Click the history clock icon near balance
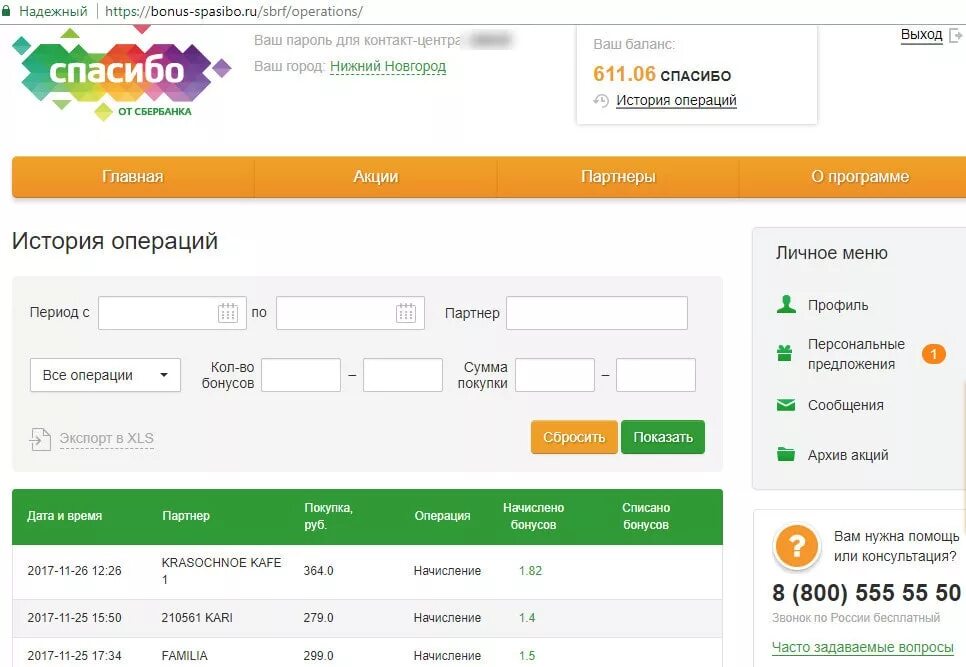The image size is (966, 667). pos(601,100)
